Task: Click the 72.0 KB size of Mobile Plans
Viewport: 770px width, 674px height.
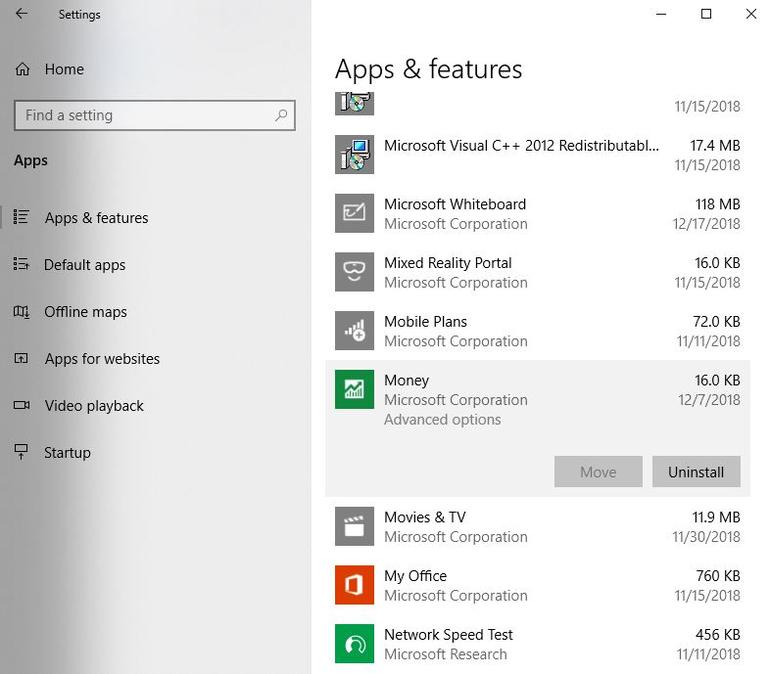Action: [x=716, y=322]
